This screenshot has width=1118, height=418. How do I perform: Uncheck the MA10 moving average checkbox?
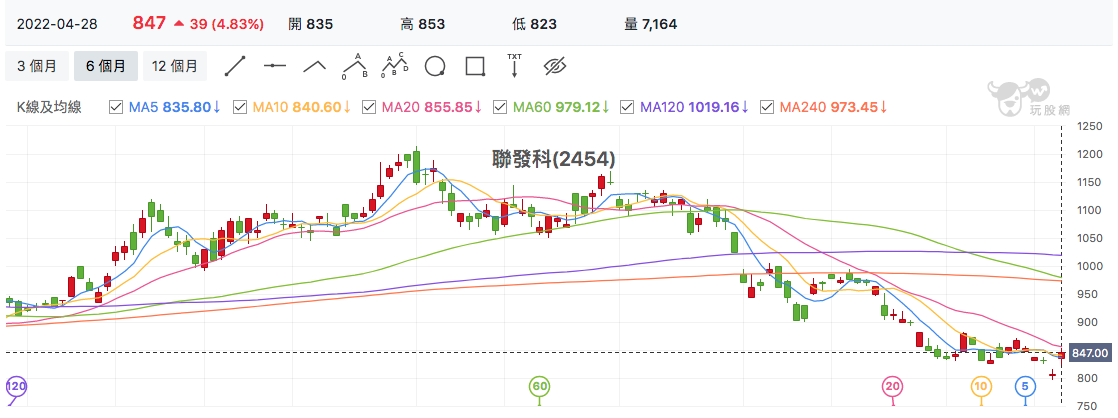click(x=240, y=107)
